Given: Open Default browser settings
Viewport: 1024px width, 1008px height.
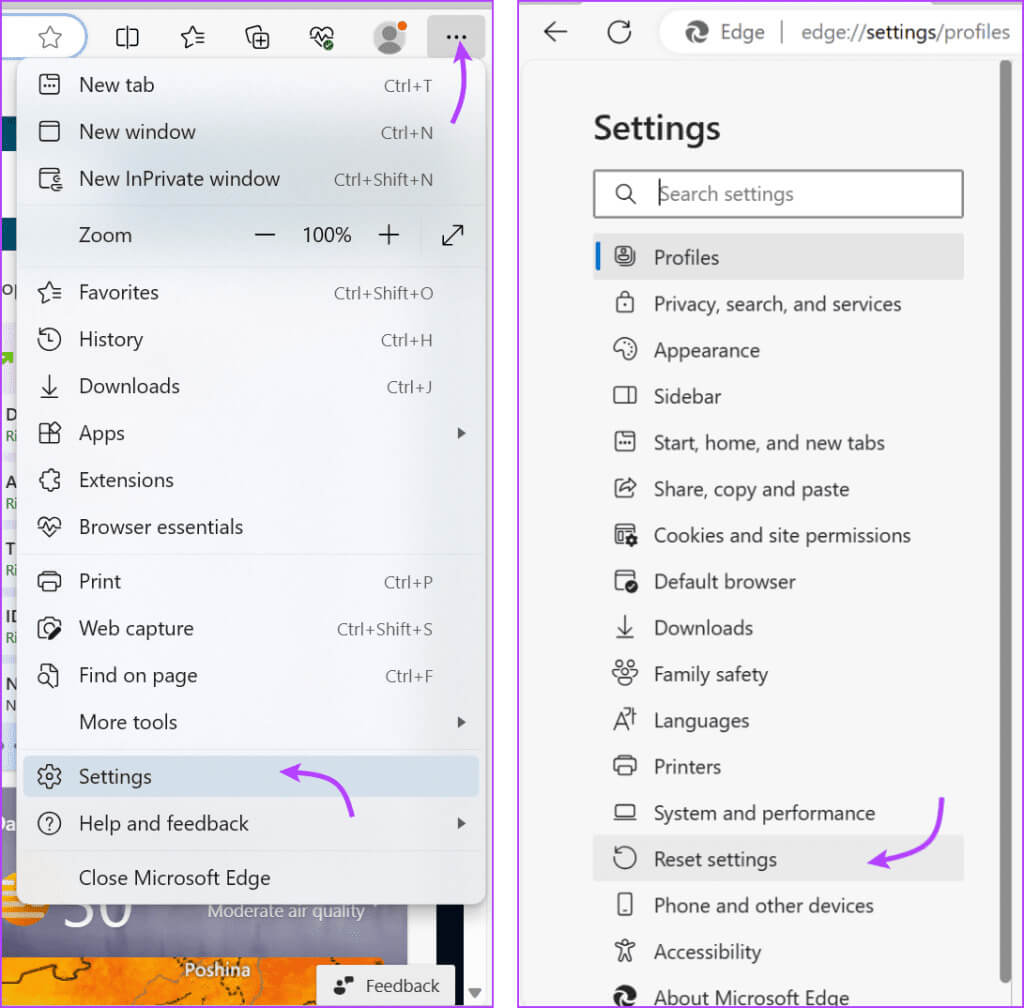Looking at the screenshot, I should tap(778, 582).
